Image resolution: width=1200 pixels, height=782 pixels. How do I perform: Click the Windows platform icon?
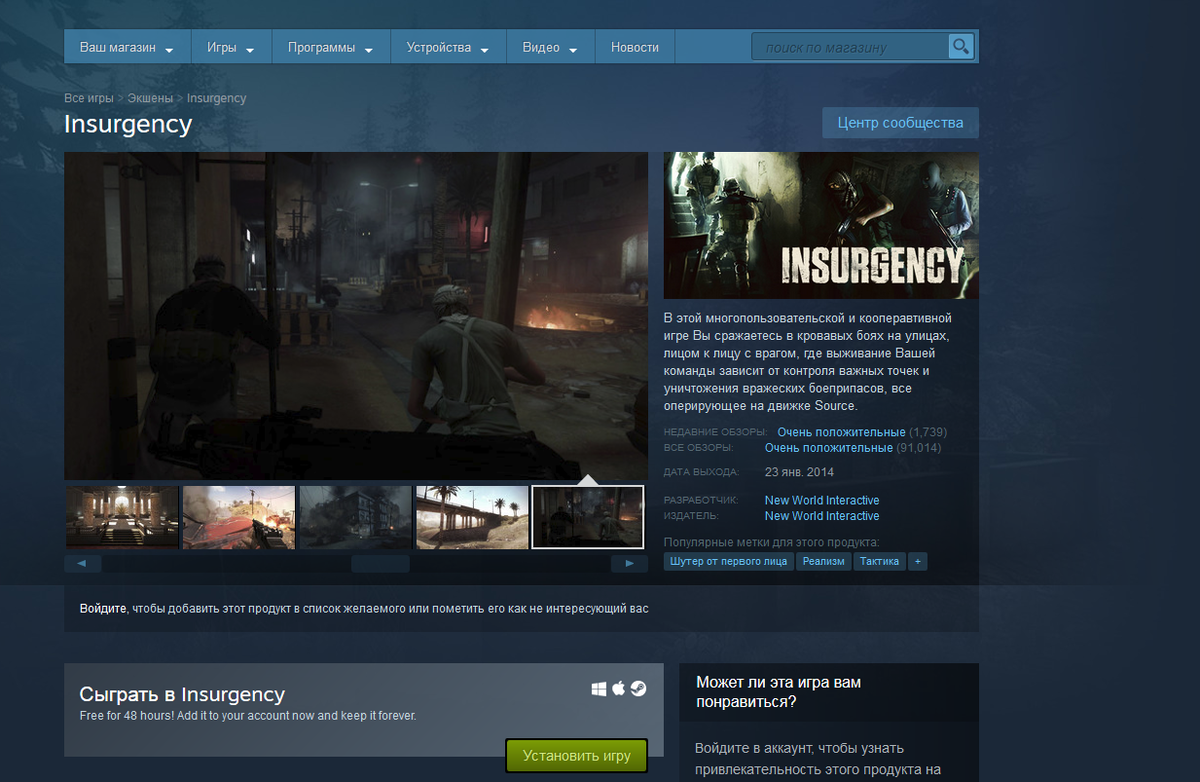[599, 689]
